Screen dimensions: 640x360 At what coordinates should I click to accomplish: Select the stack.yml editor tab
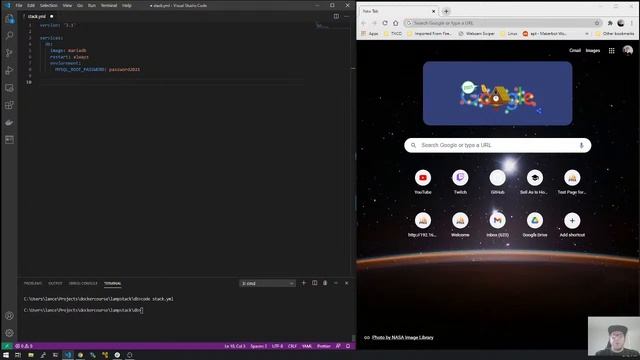(x=37, y=16)
